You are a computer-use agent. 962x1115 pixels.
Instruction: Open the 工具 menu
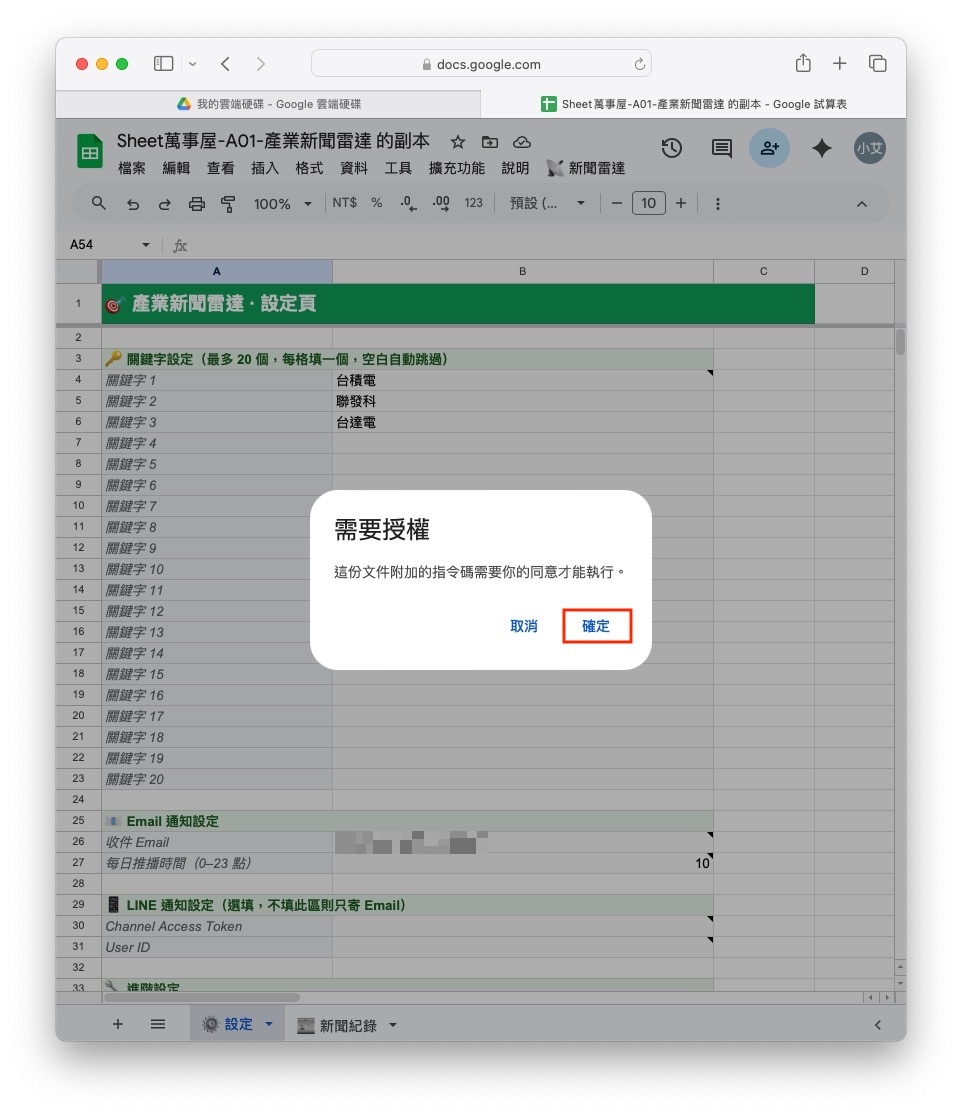click(398, 169)
